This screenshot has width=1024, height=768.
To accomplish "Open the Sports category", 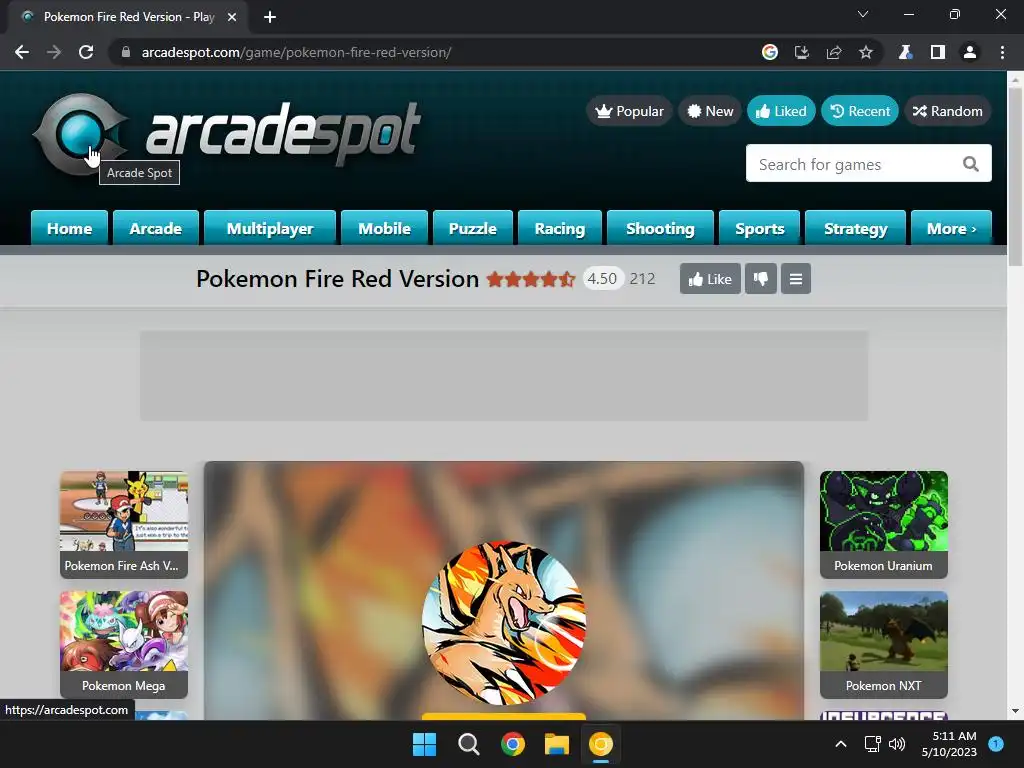I will coord(760,229).
